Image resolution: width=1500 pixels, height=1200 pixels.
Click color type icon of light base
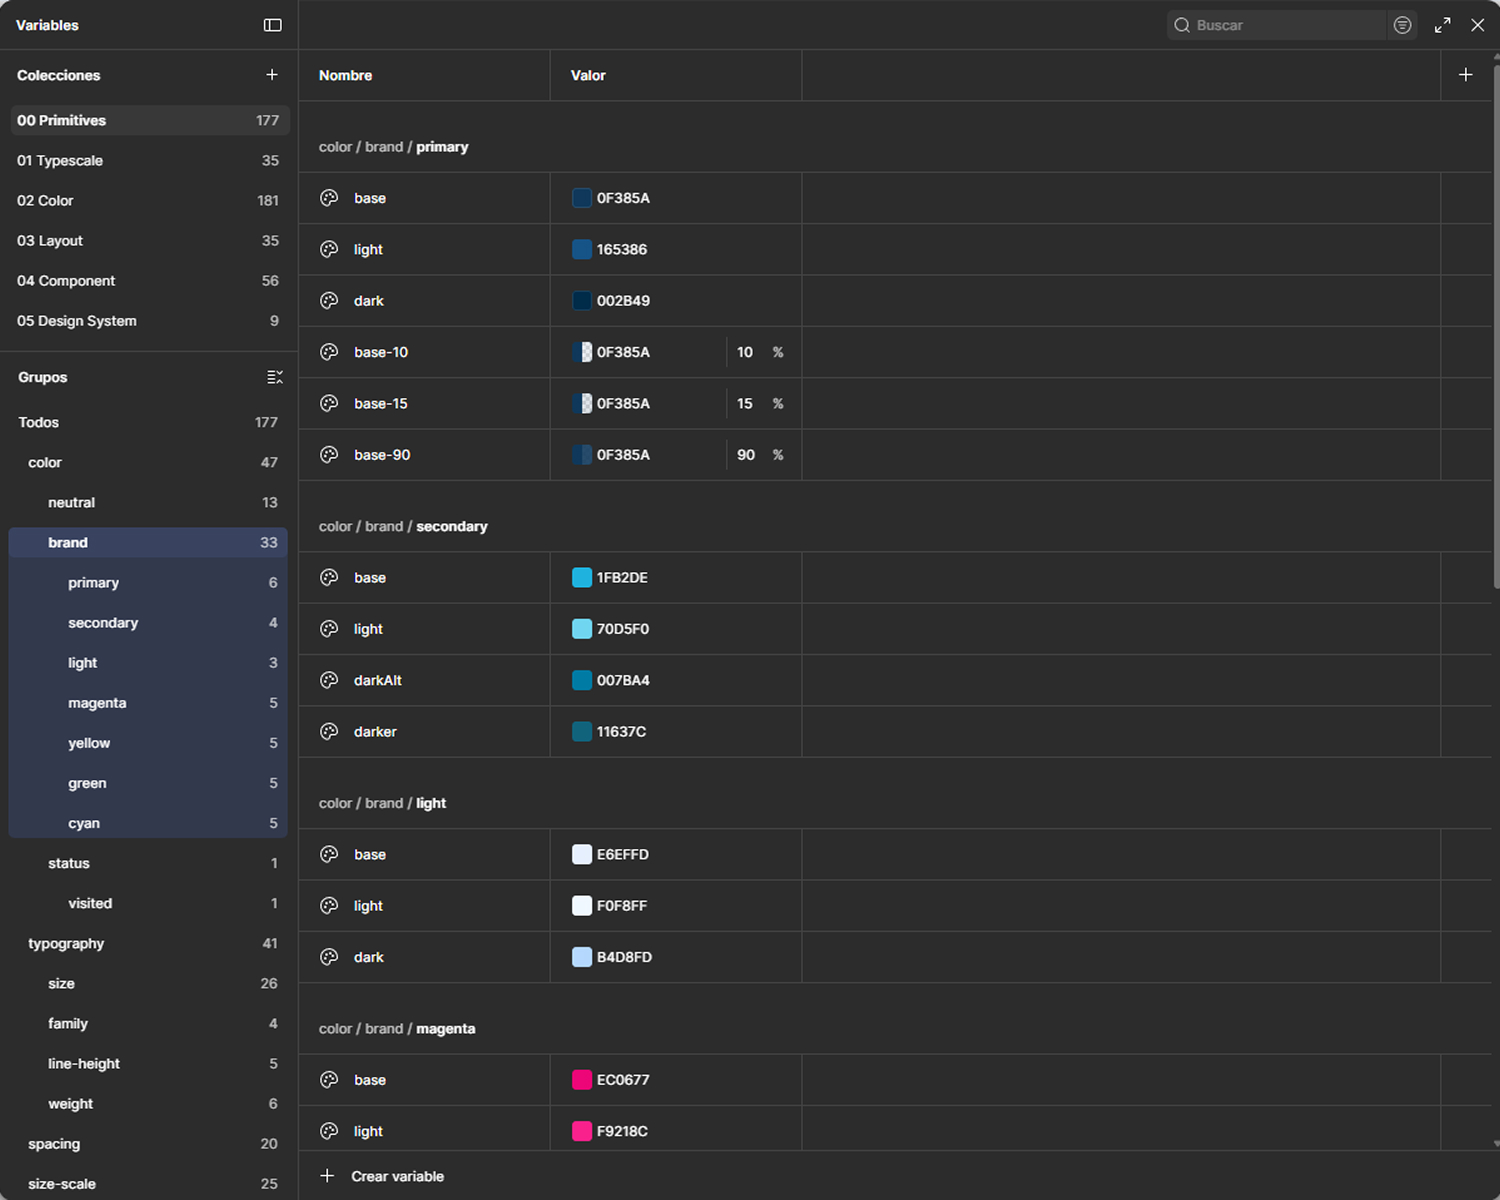tap(329, 854)
